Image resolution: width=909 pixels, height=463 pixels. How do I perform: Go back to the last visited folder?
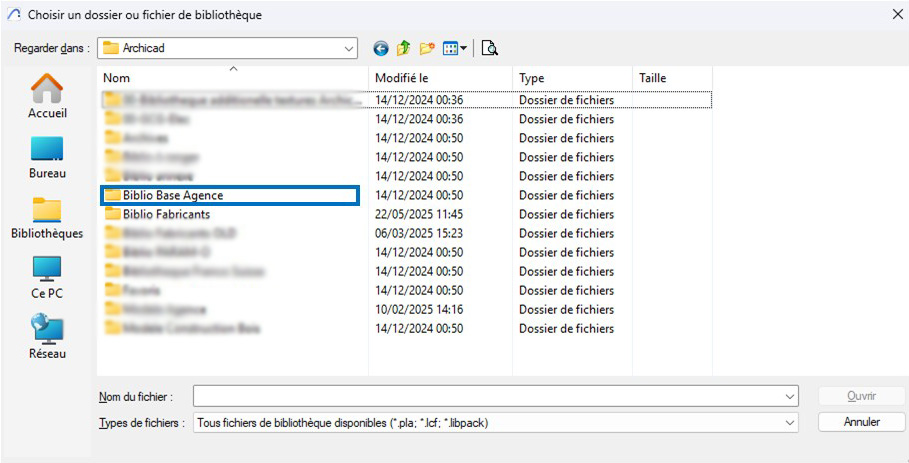pos(380,49)
